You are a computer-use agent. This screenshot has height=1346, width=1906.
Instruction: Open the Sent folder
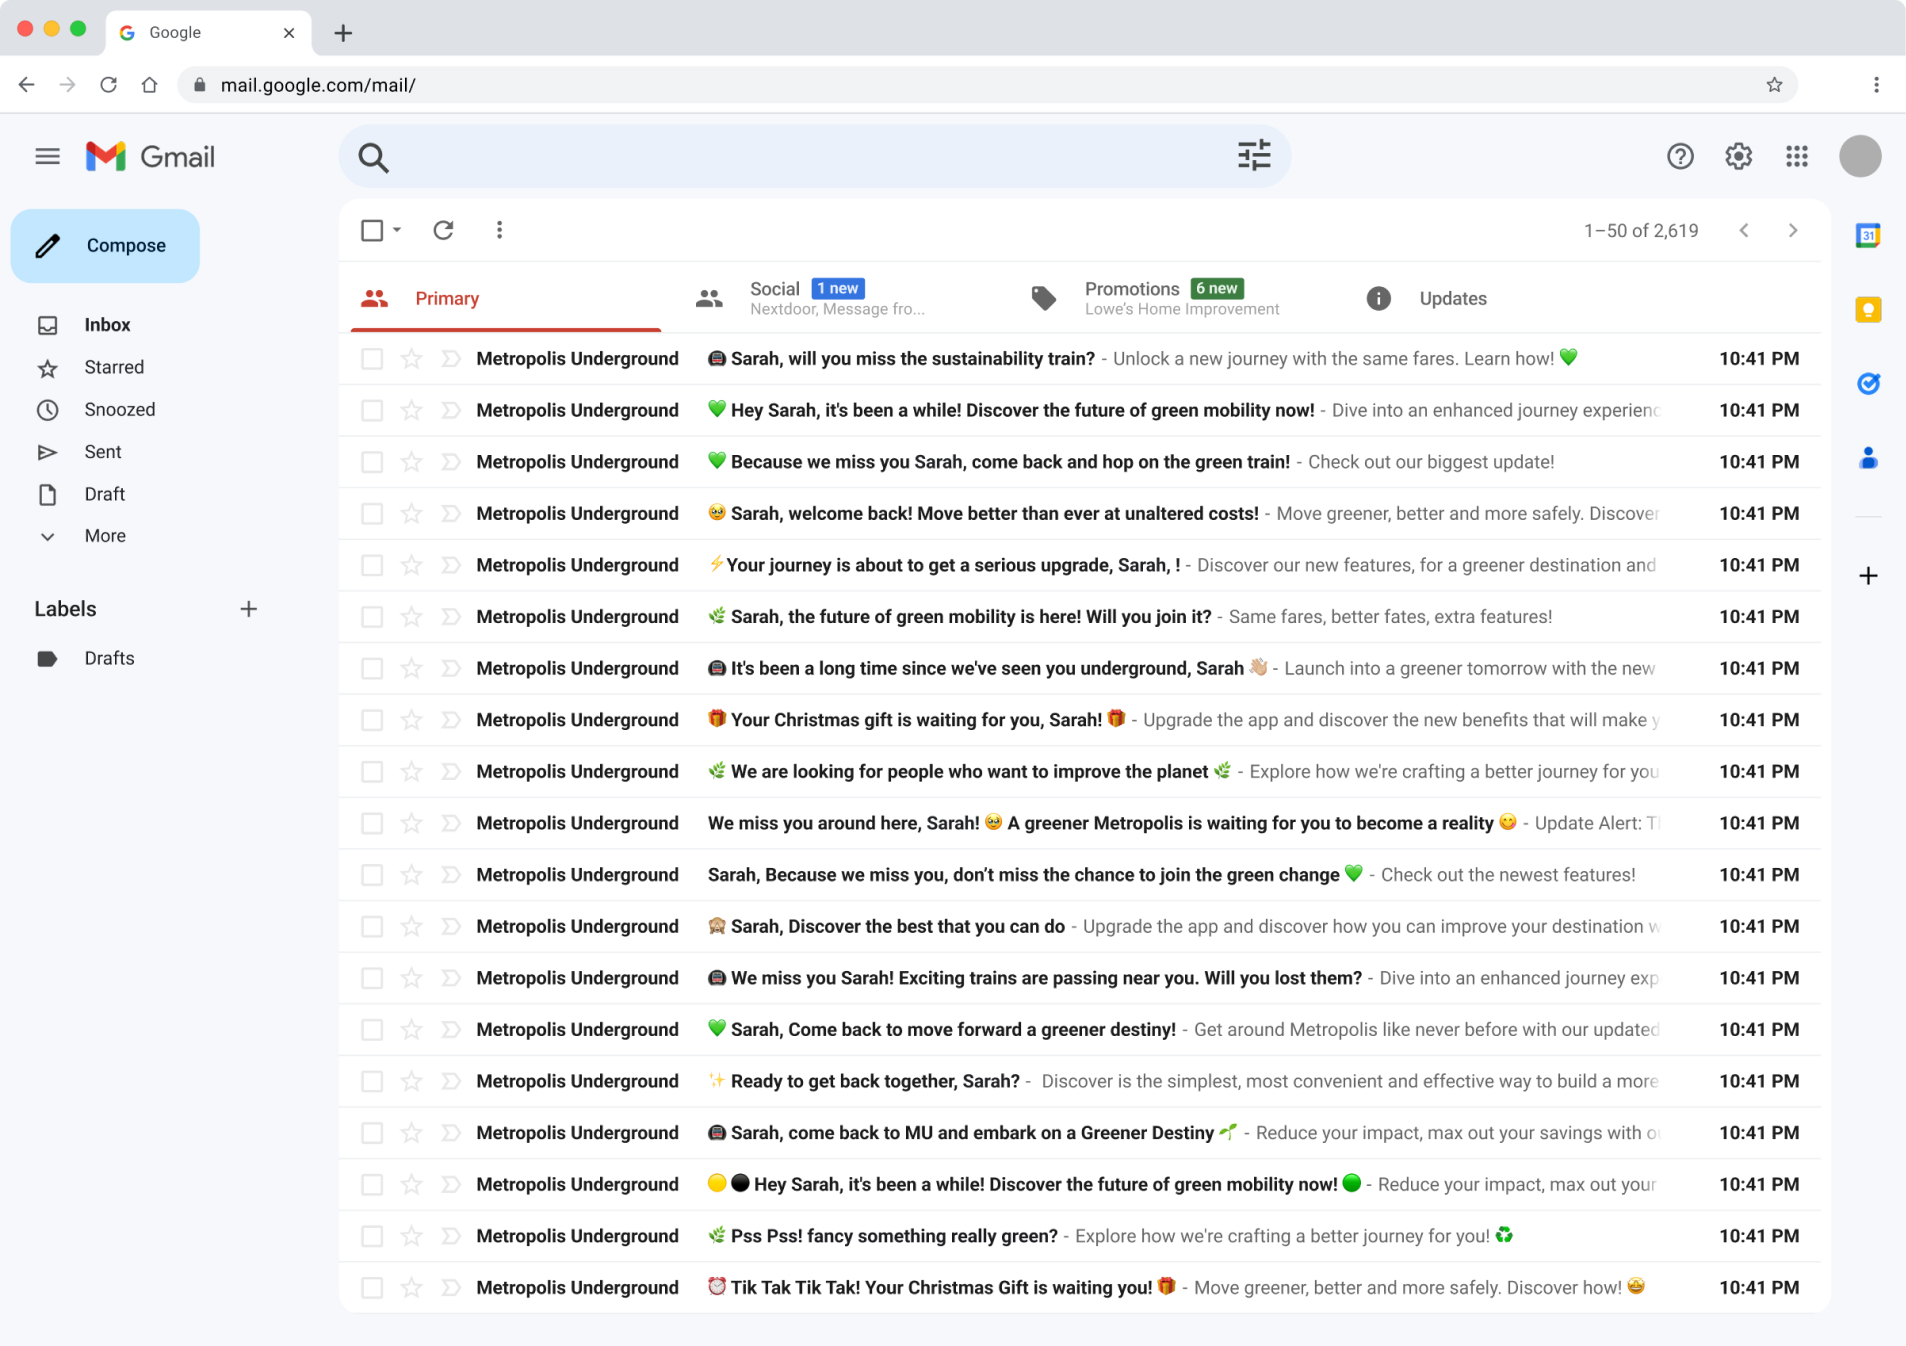tap(103, 452)
